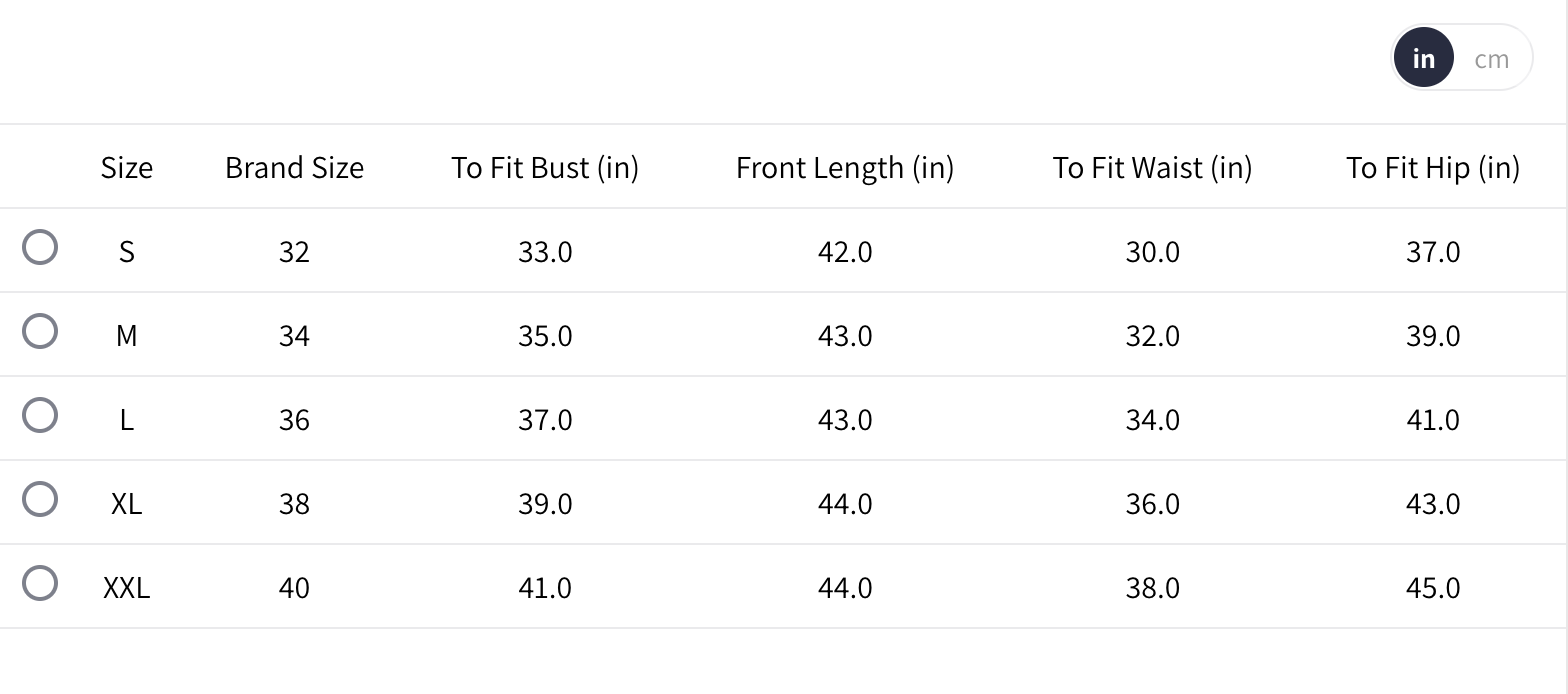1568x694 pixels.
Task: Click front length 42.0 in S row
Action: coord(845,251)
